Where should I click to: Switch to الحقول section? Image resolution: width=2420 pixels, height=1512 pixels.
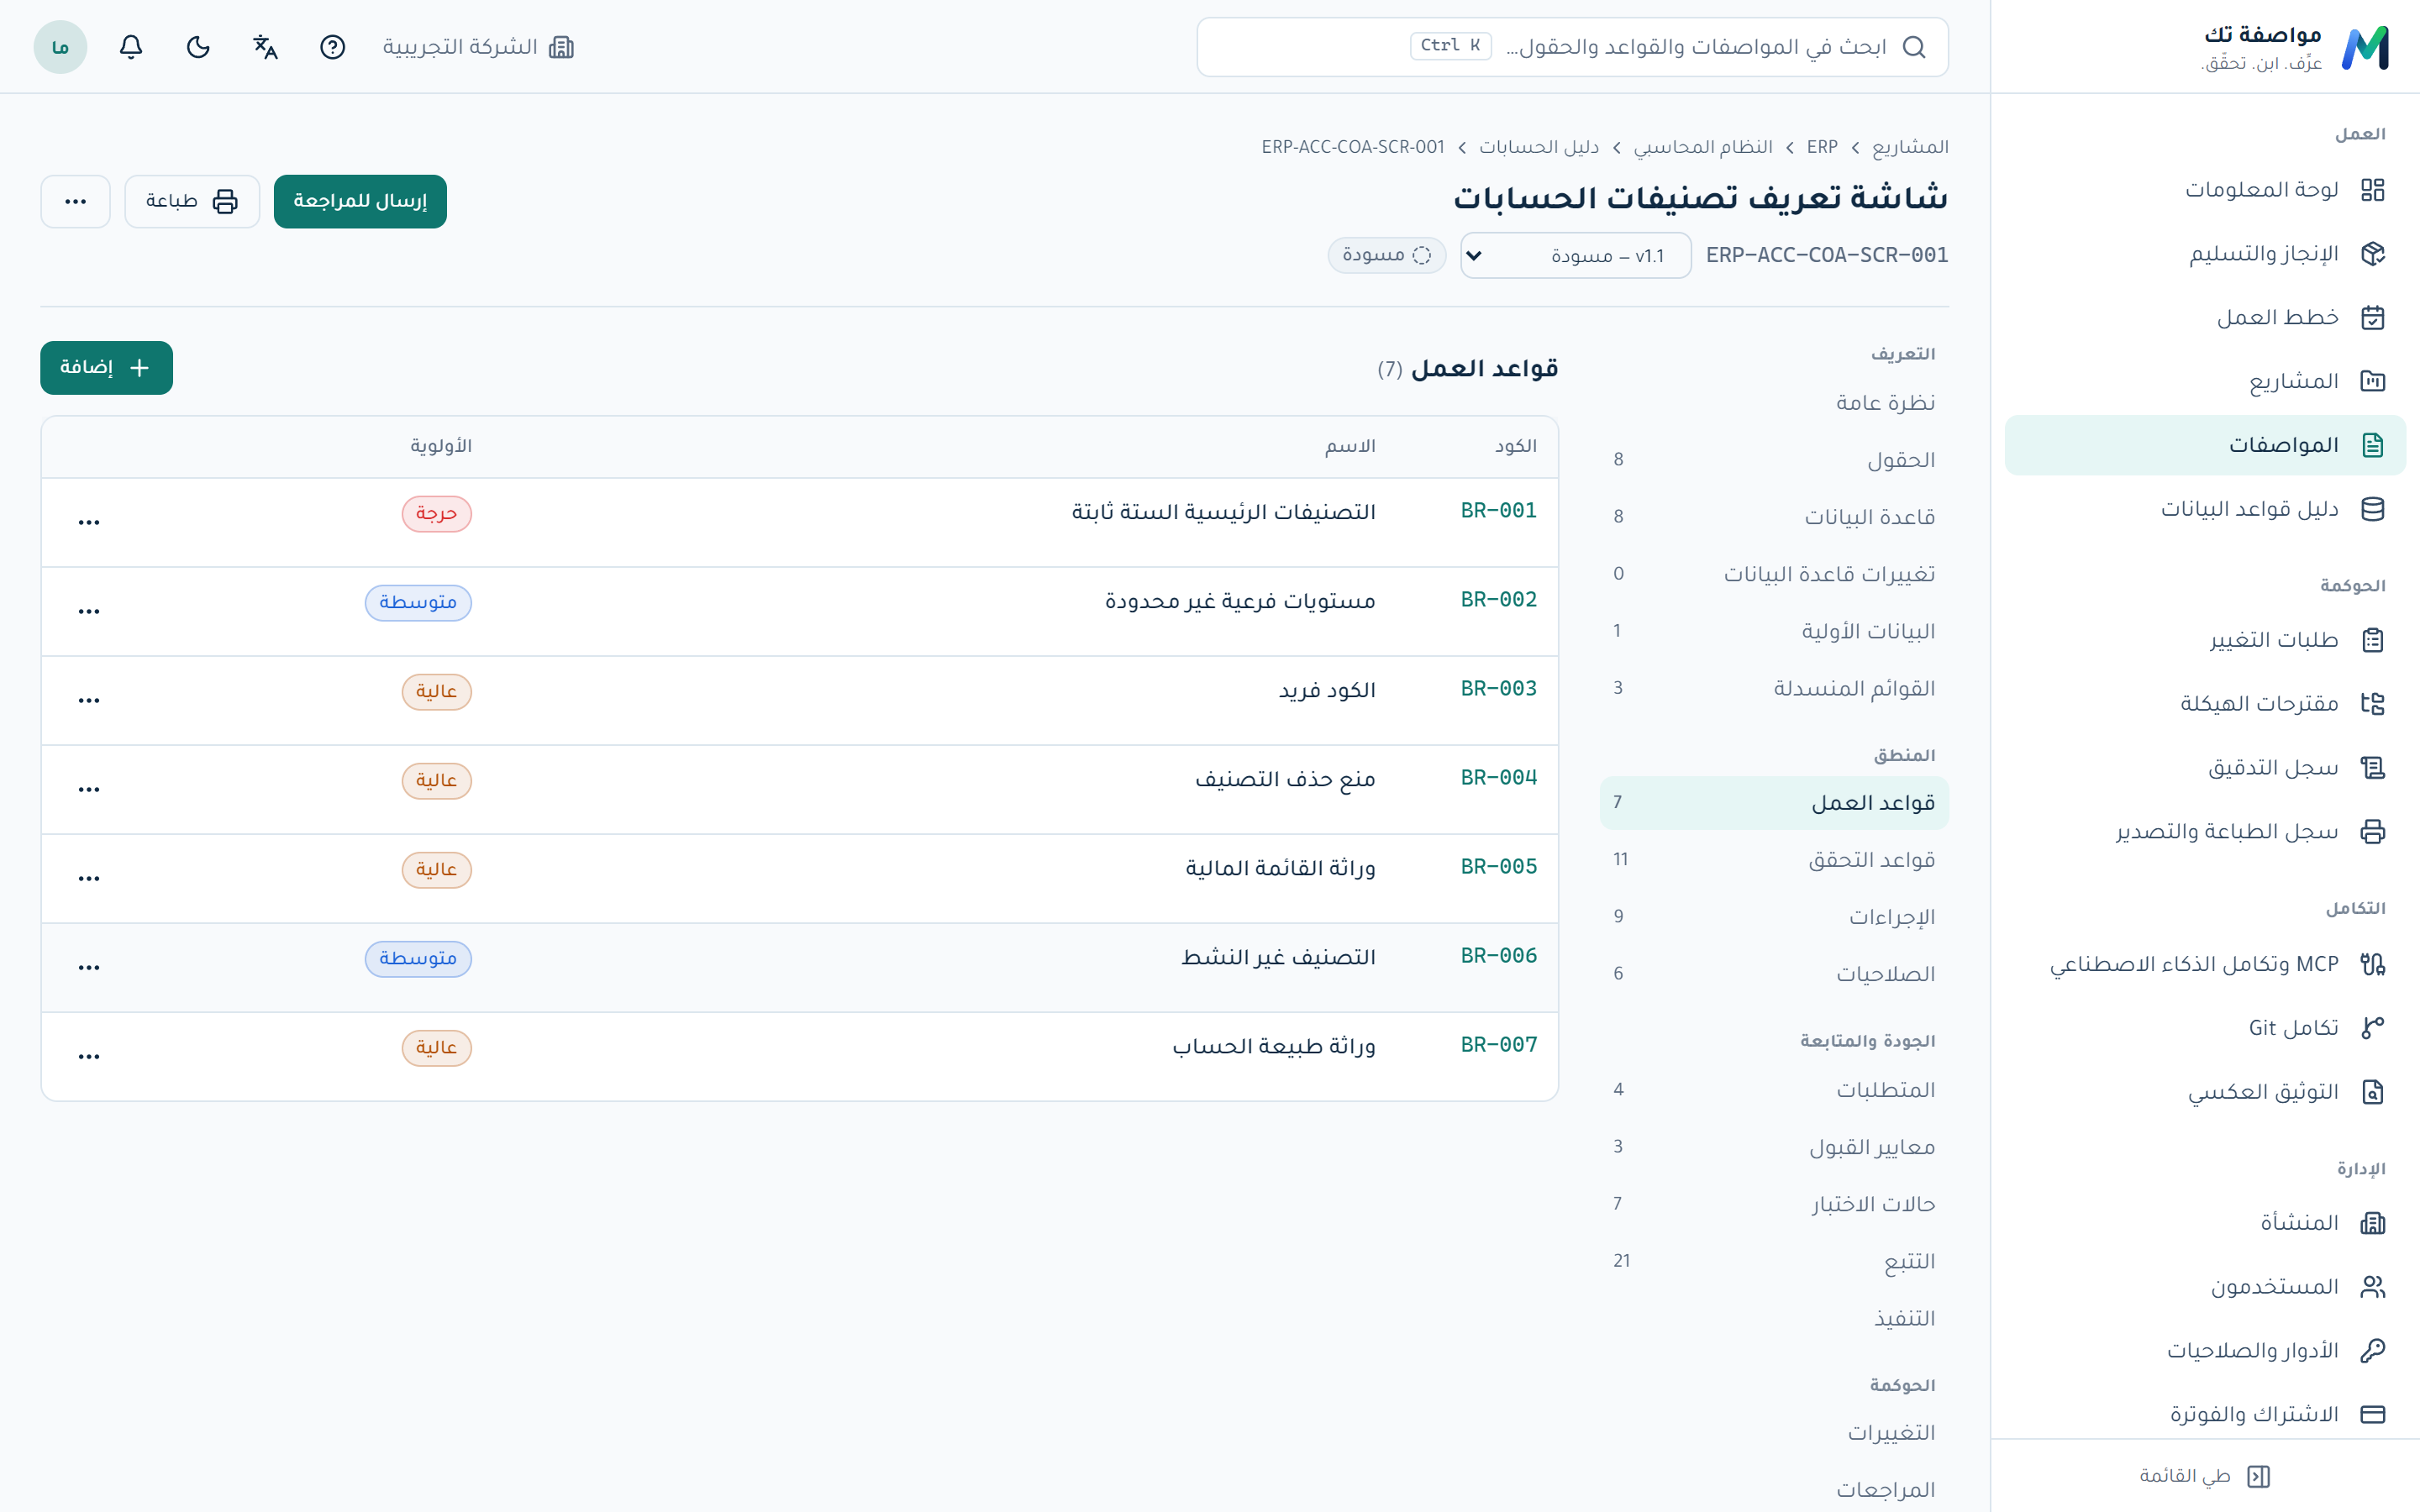point(1774,460)
